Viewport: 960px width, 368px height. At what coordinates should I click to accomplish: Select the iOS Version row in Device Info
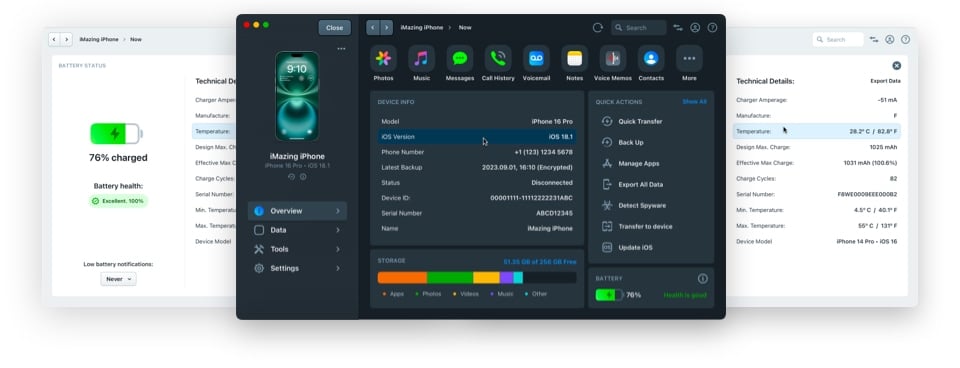point(476,137)
